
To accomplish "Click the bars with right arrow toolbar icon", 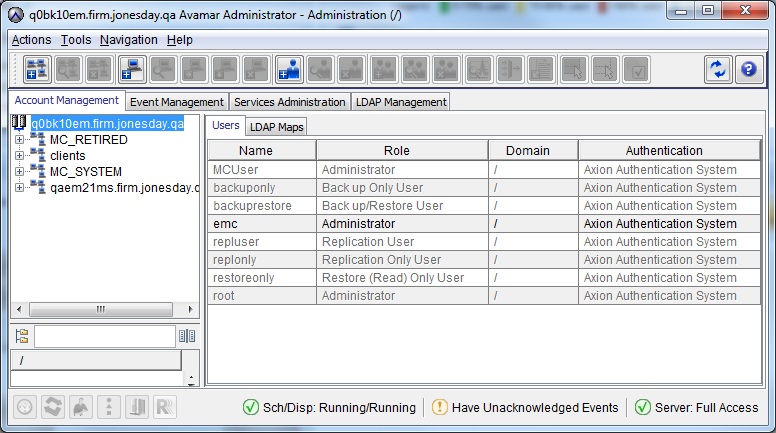I will click(x=510, y=69).
